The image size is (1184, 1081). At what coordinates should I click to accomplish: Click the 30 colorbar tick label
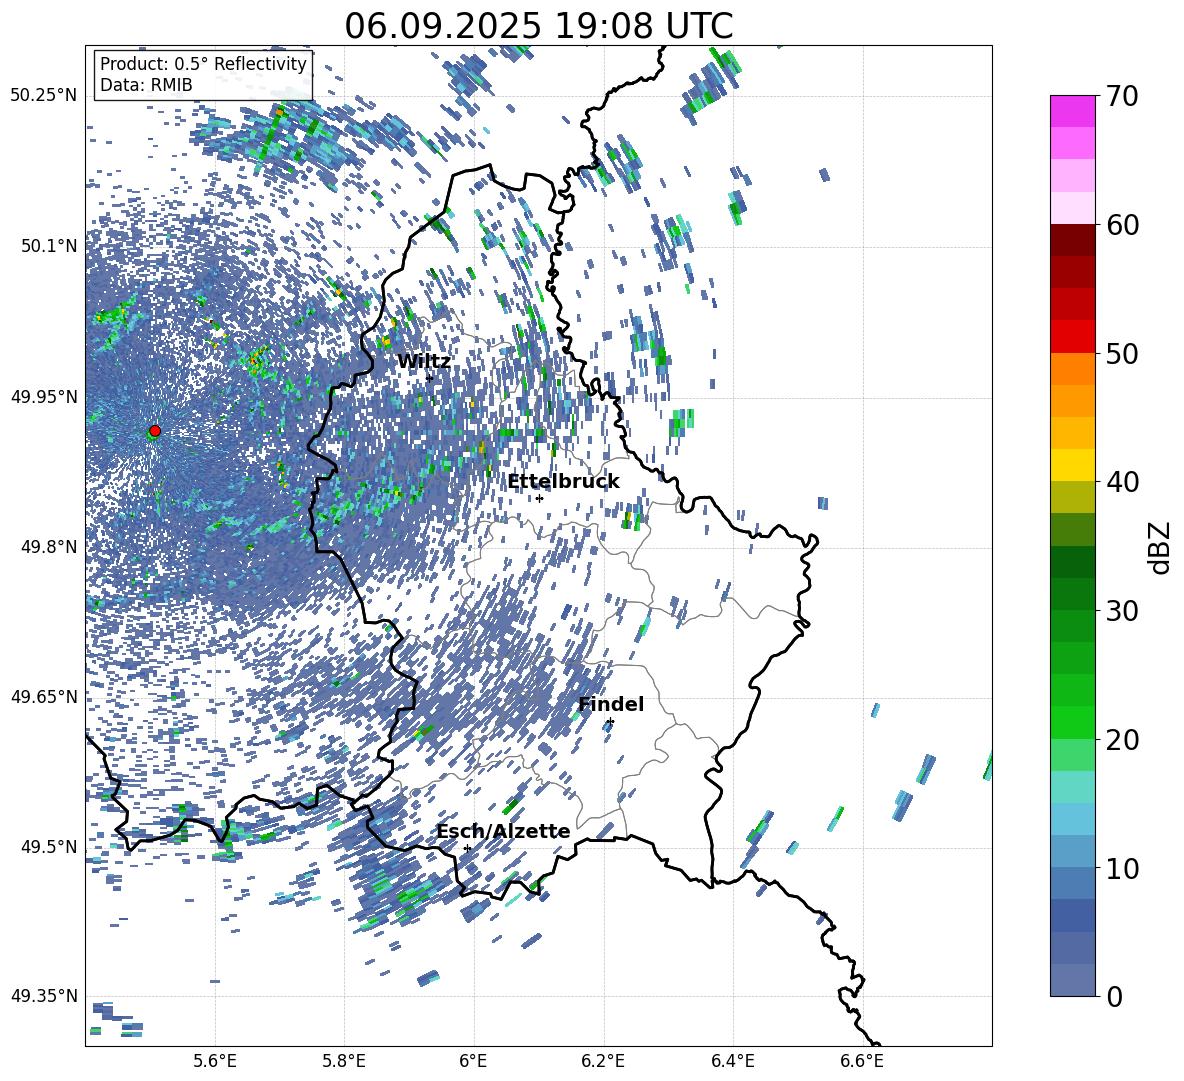pyautogui.click(x=1122, y=611)
